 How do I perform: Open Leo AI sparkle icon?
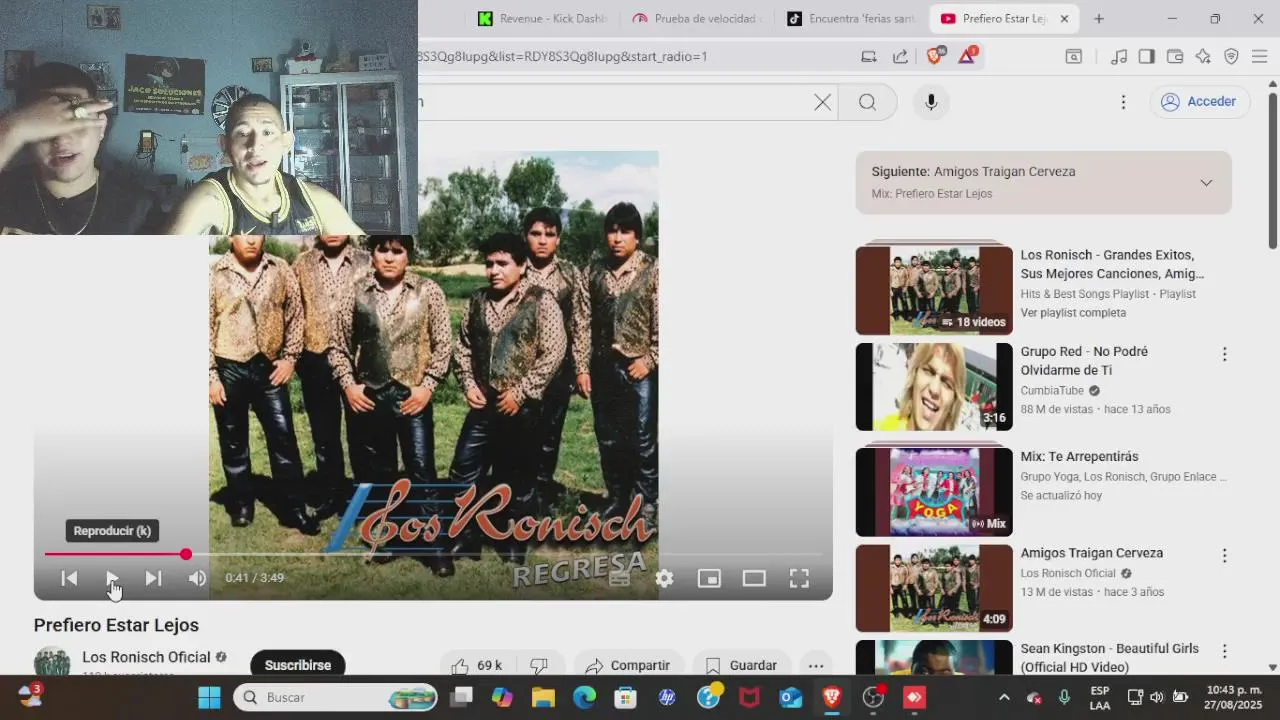tap(1203, 56)
